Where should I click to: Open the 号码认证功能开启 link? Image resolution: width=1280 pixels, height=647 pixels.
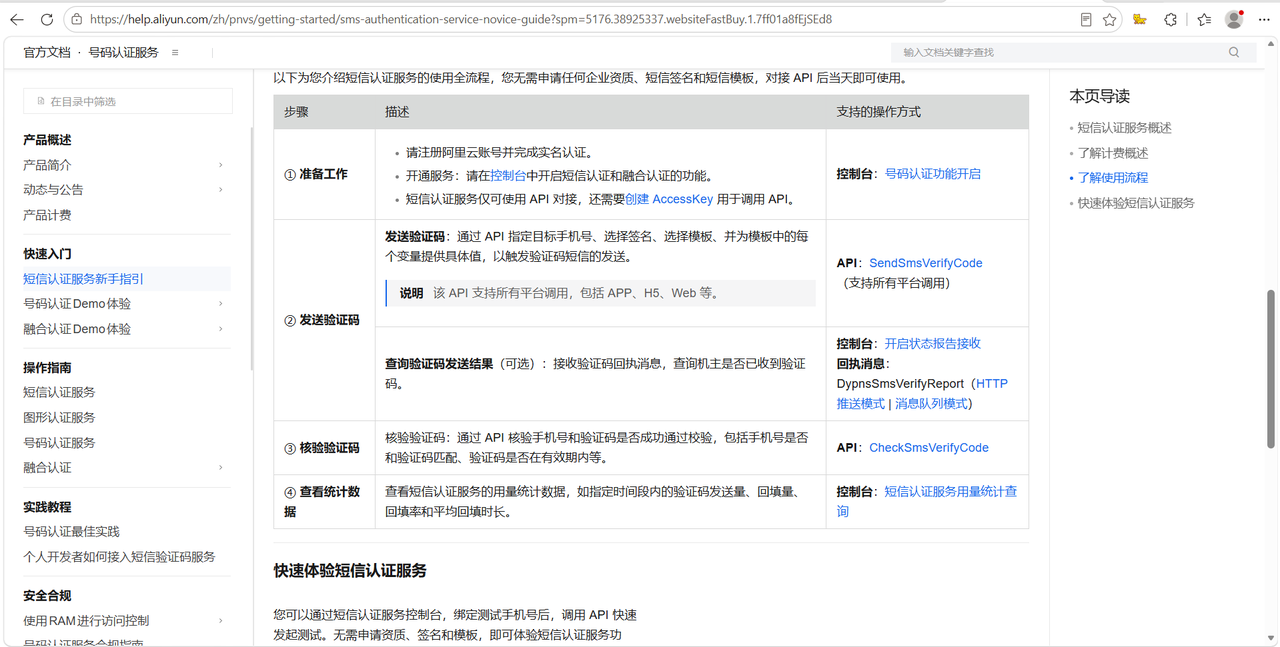click(933, 174)
